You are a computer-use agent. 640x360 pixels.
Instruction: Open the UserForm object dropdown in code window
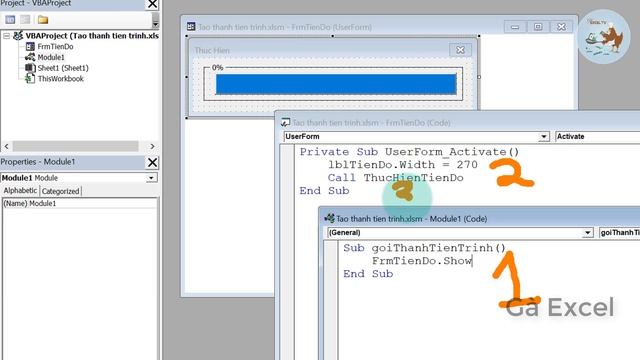(543, 137)
